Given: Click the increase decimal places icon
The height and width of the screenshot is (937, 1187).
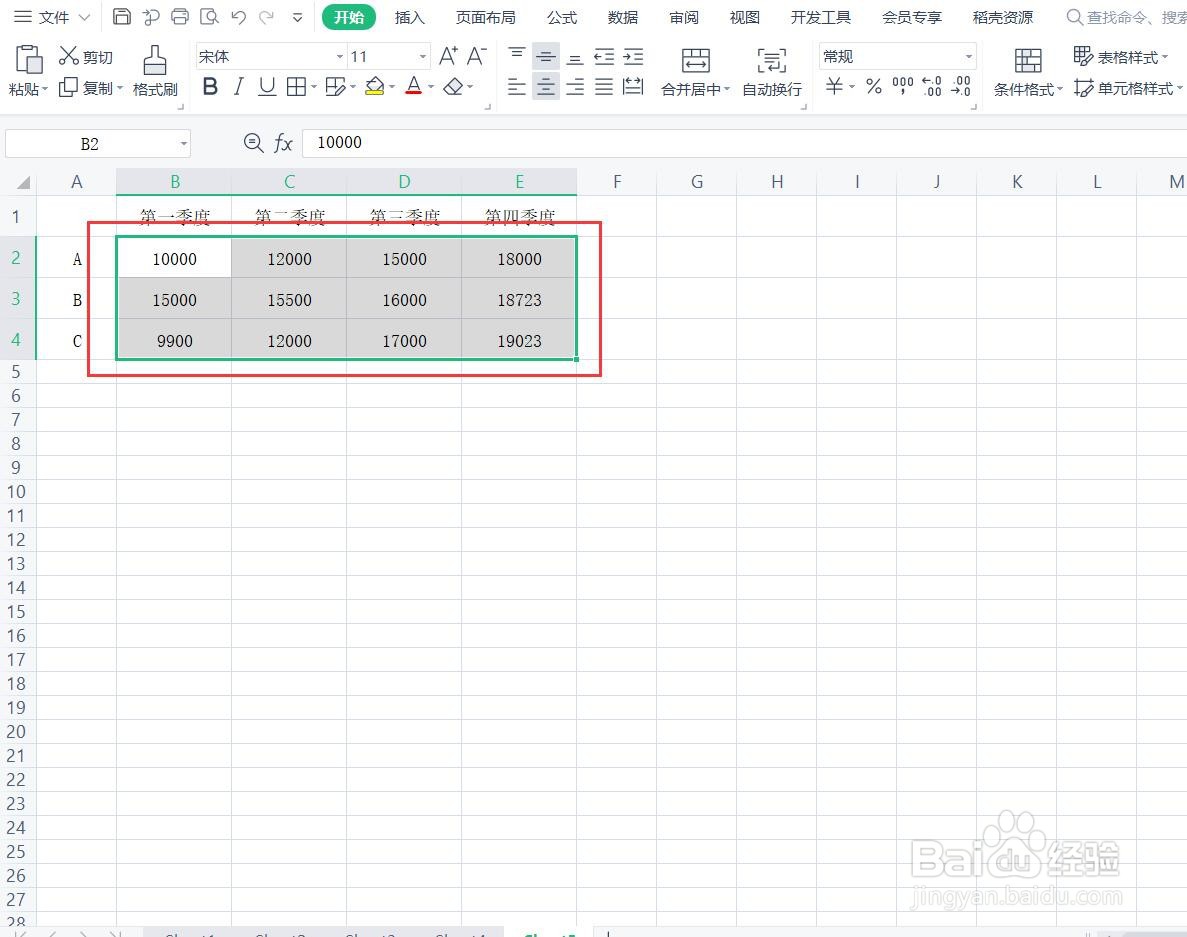Looking at the screenshot, I should (x=932, y=86).
